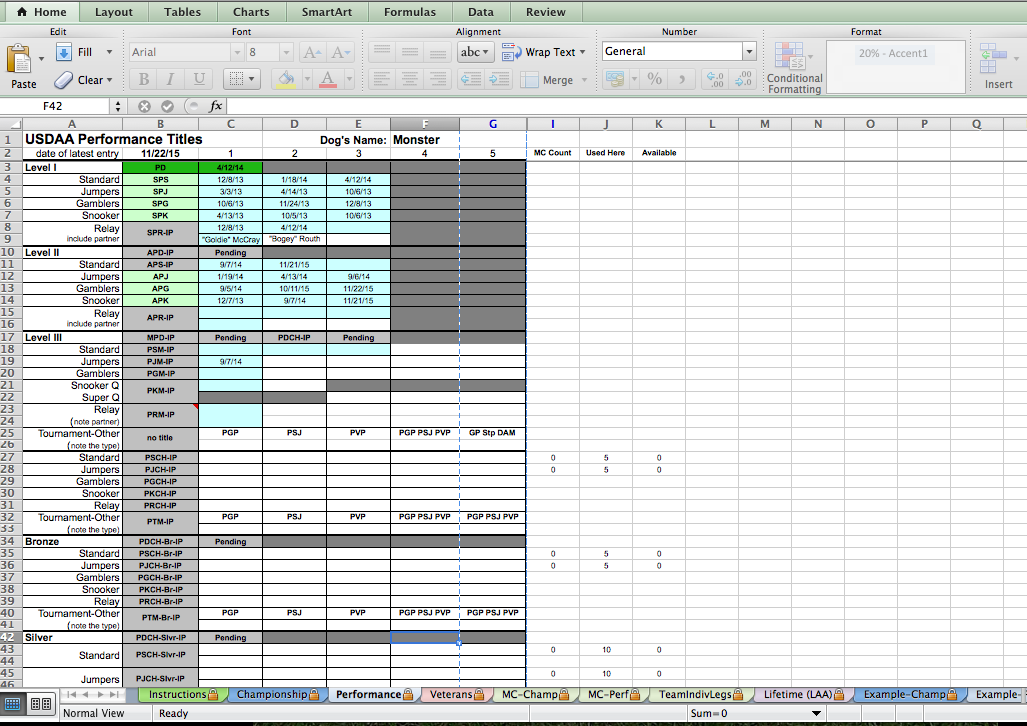The image size is (1027, 726).
Task: Click the formula bar confirm checkmark
Action: coord(168,106)
